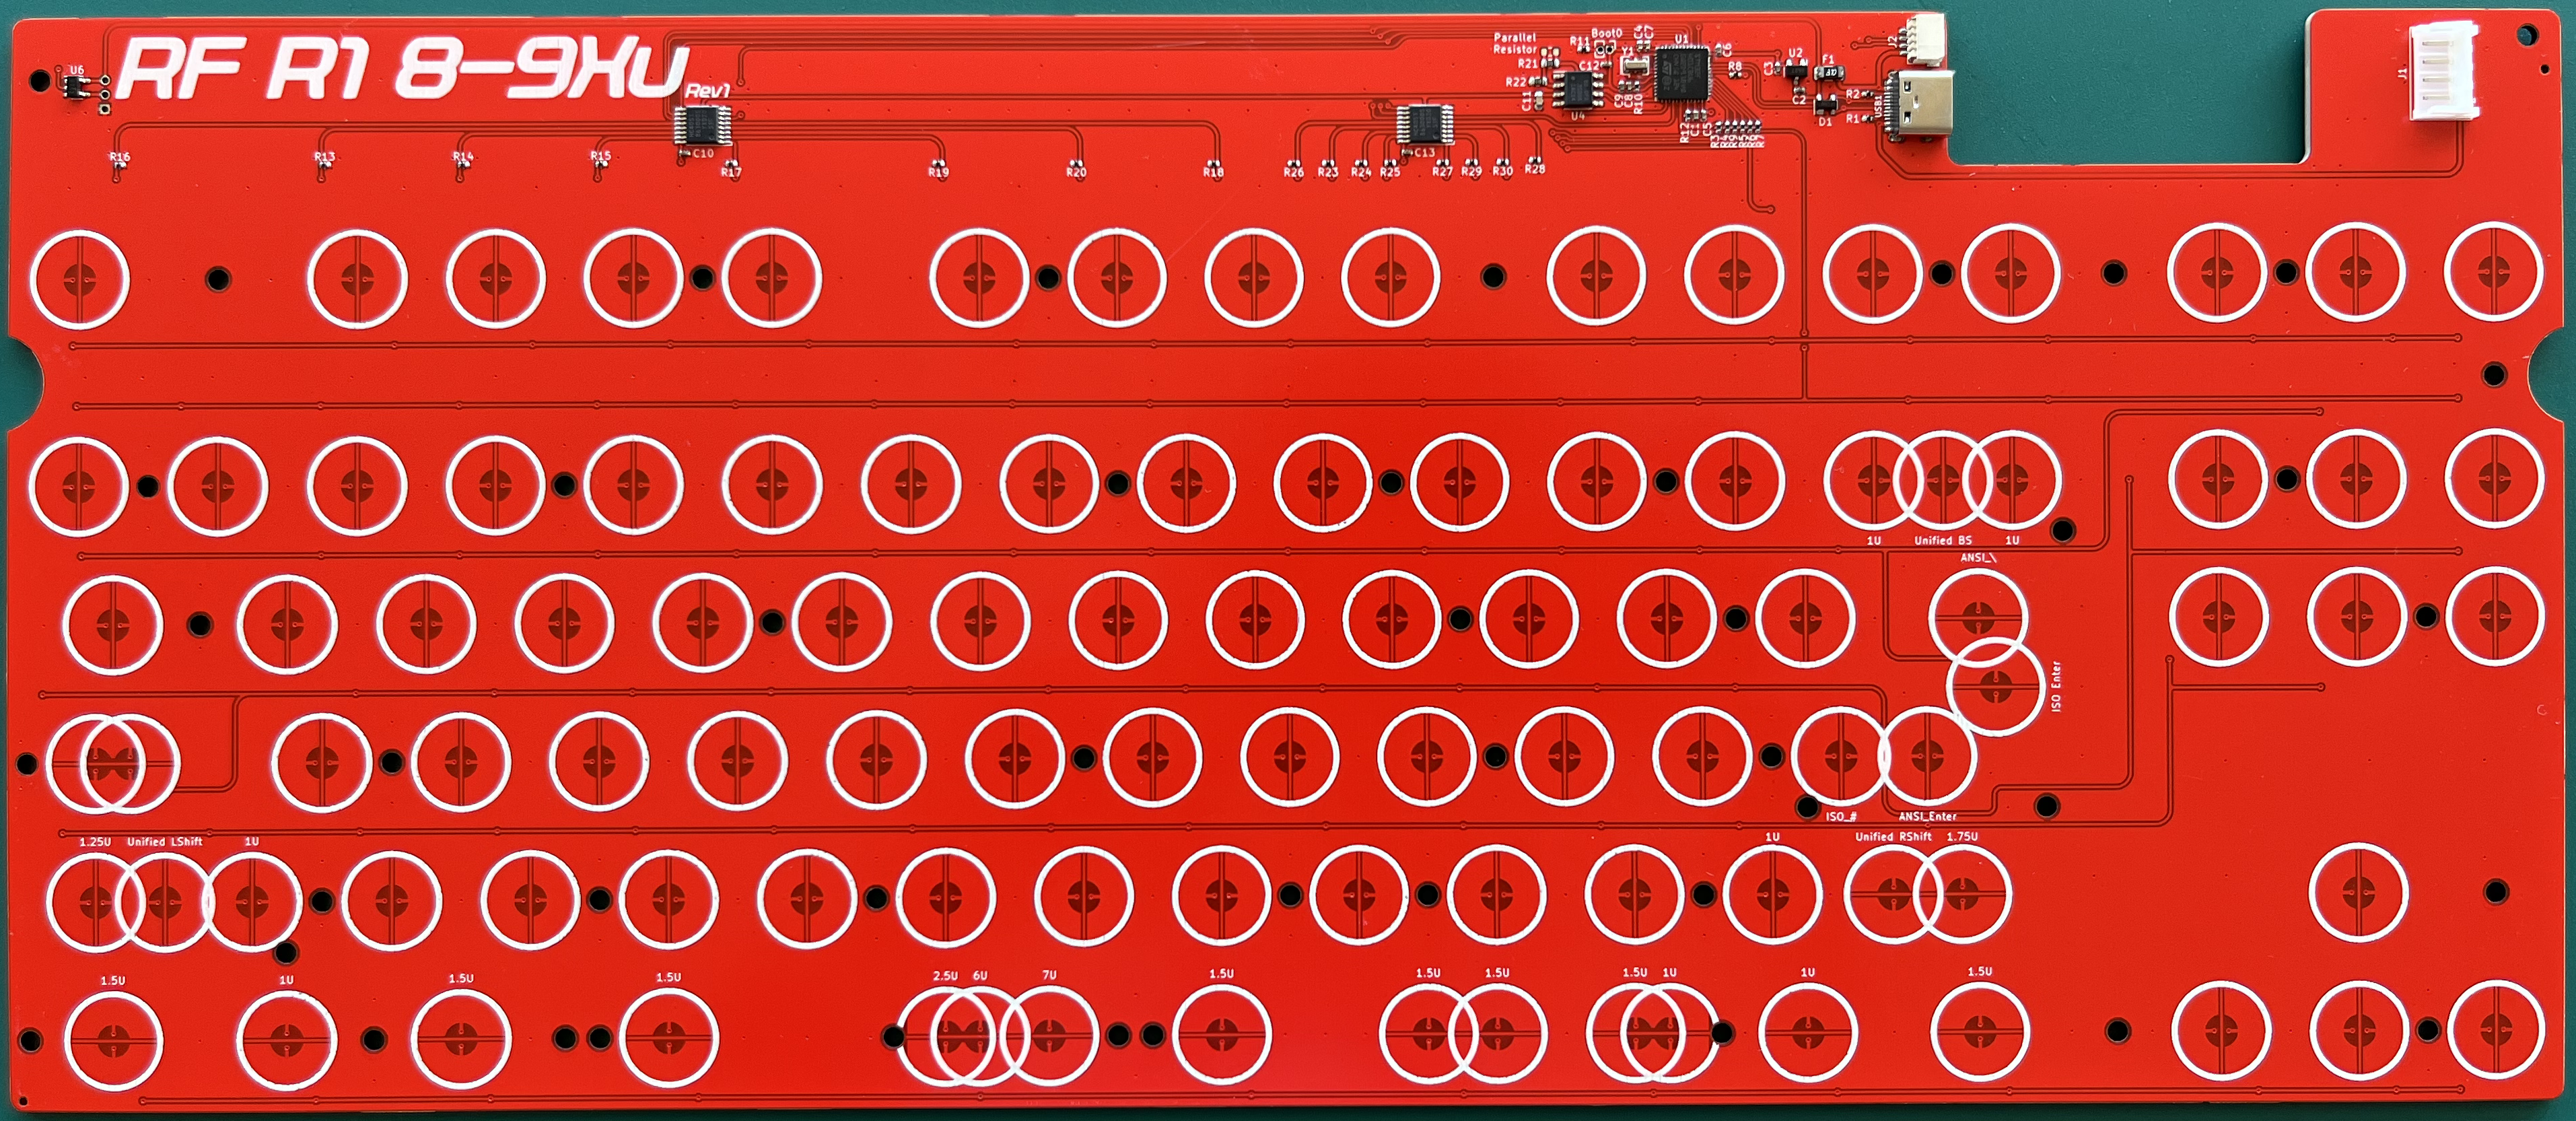Image resolution: width=2576 pixels, height=1121 pixels.
Task: Click the "R22" resistor label
Action: click(x=1516, y=82)
